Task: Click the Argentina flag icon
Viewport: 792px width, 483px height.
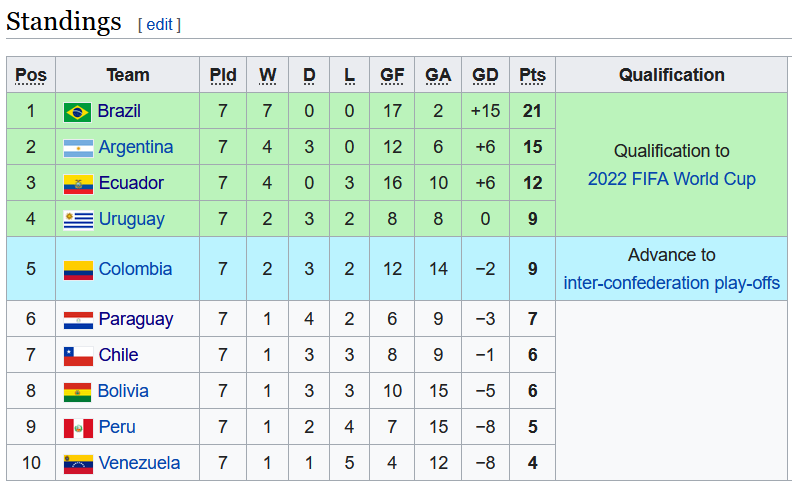Action: 78,148
